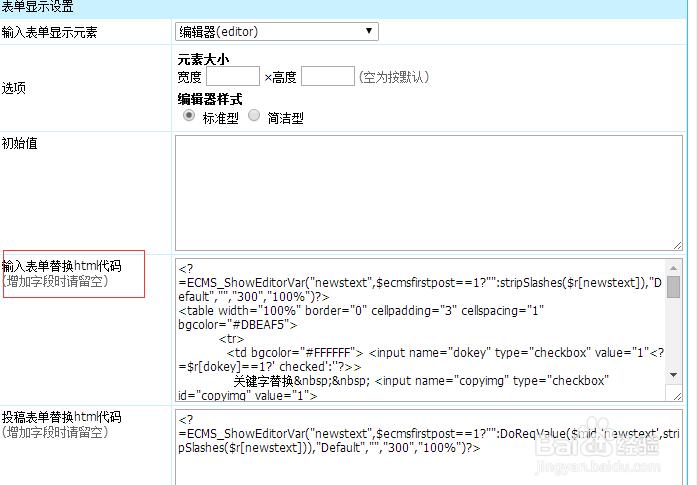Click the 投稿表单替换html代码 row label

point(62,417)
